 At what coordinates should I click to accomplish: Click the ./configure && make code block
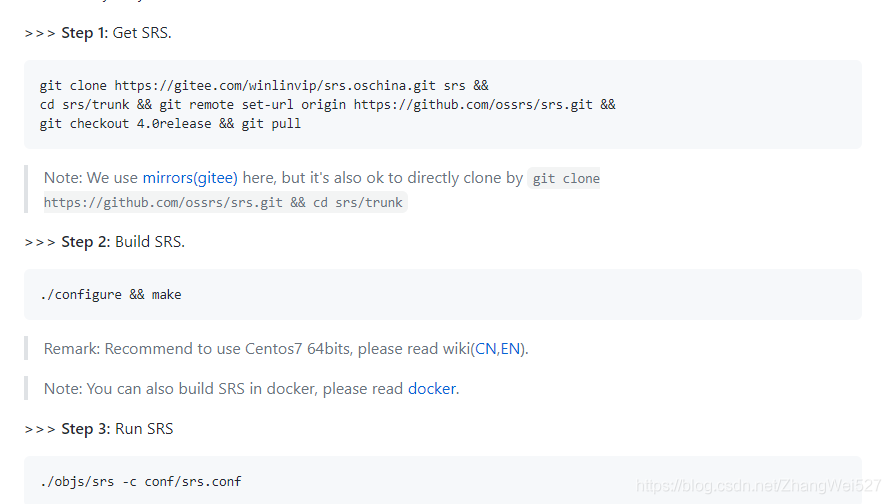coord(443,294)
